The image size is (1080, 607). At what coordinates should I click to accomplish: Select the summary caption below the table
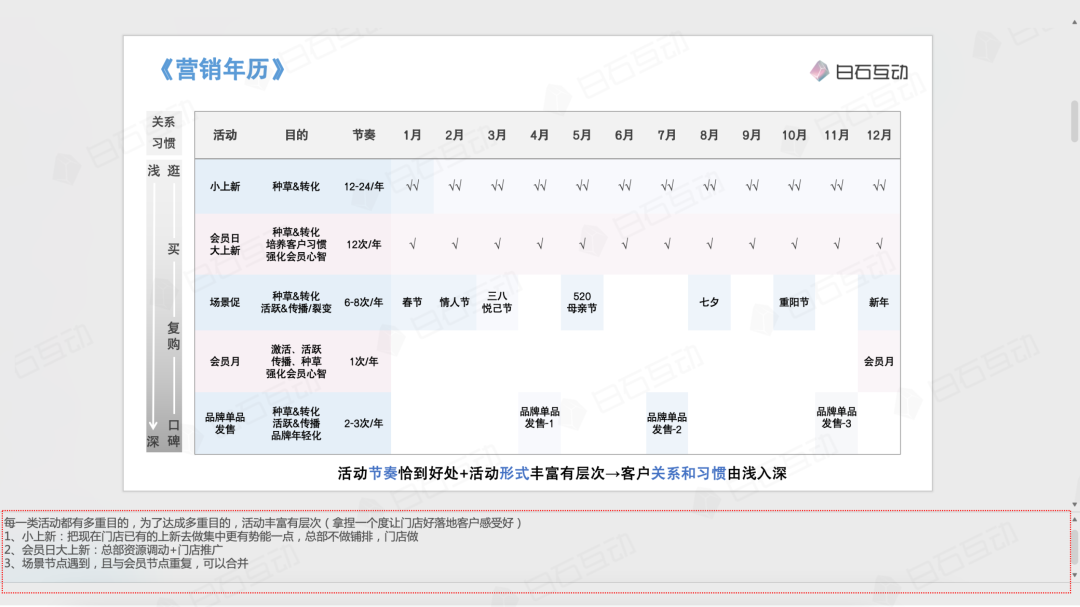[562, 473]
